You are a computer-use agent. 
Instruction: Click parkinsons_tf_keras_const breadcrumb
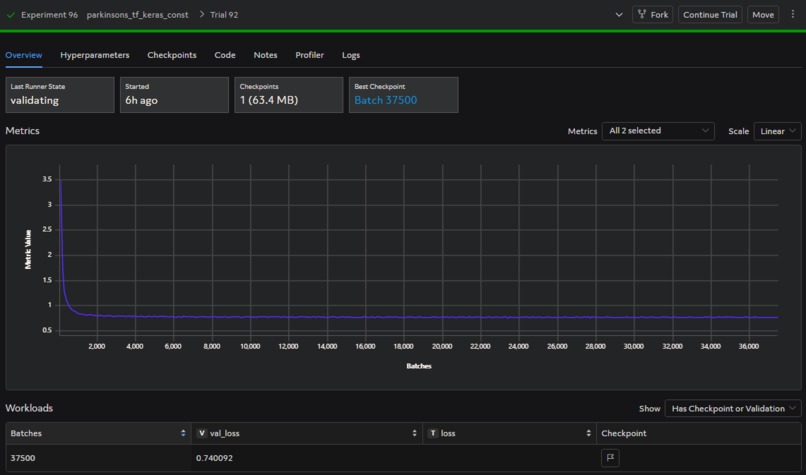pyautogui.click(x=137, y=15)
